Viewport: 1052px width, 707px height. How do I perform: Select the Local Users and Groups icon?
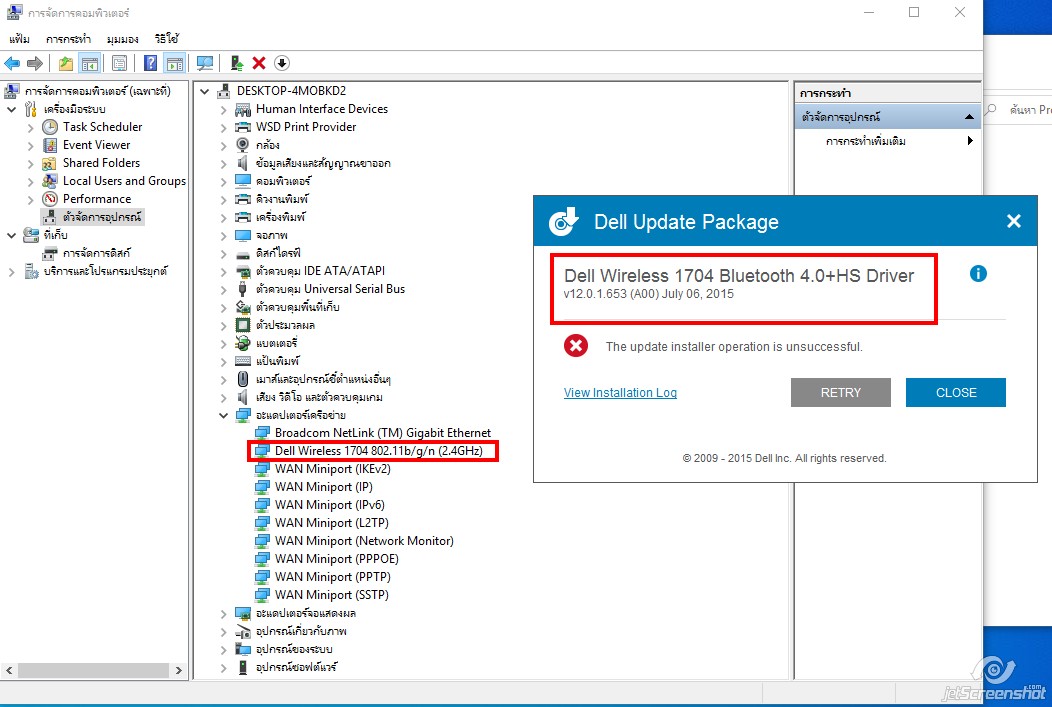coord(50,181)
